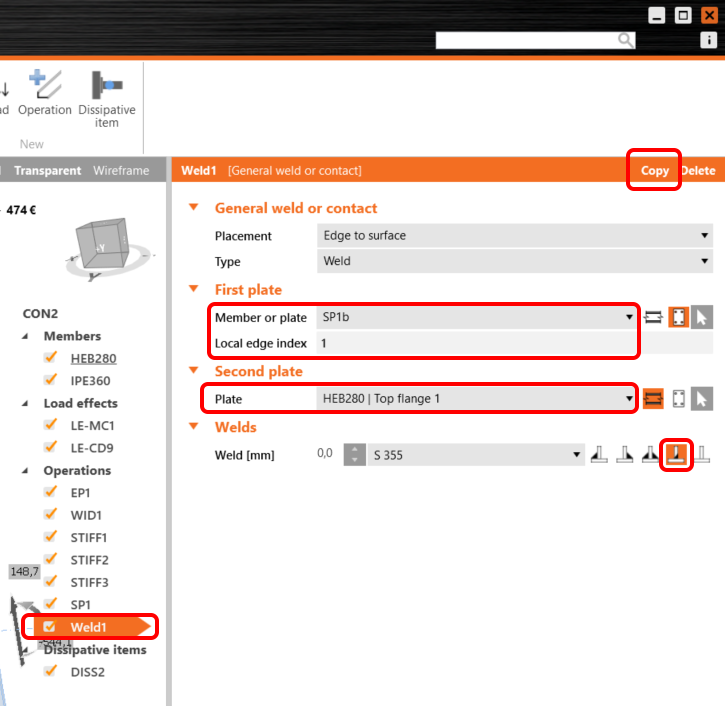Collapse the Members tree node
The image size is (725, 706).
coord(25,336)
